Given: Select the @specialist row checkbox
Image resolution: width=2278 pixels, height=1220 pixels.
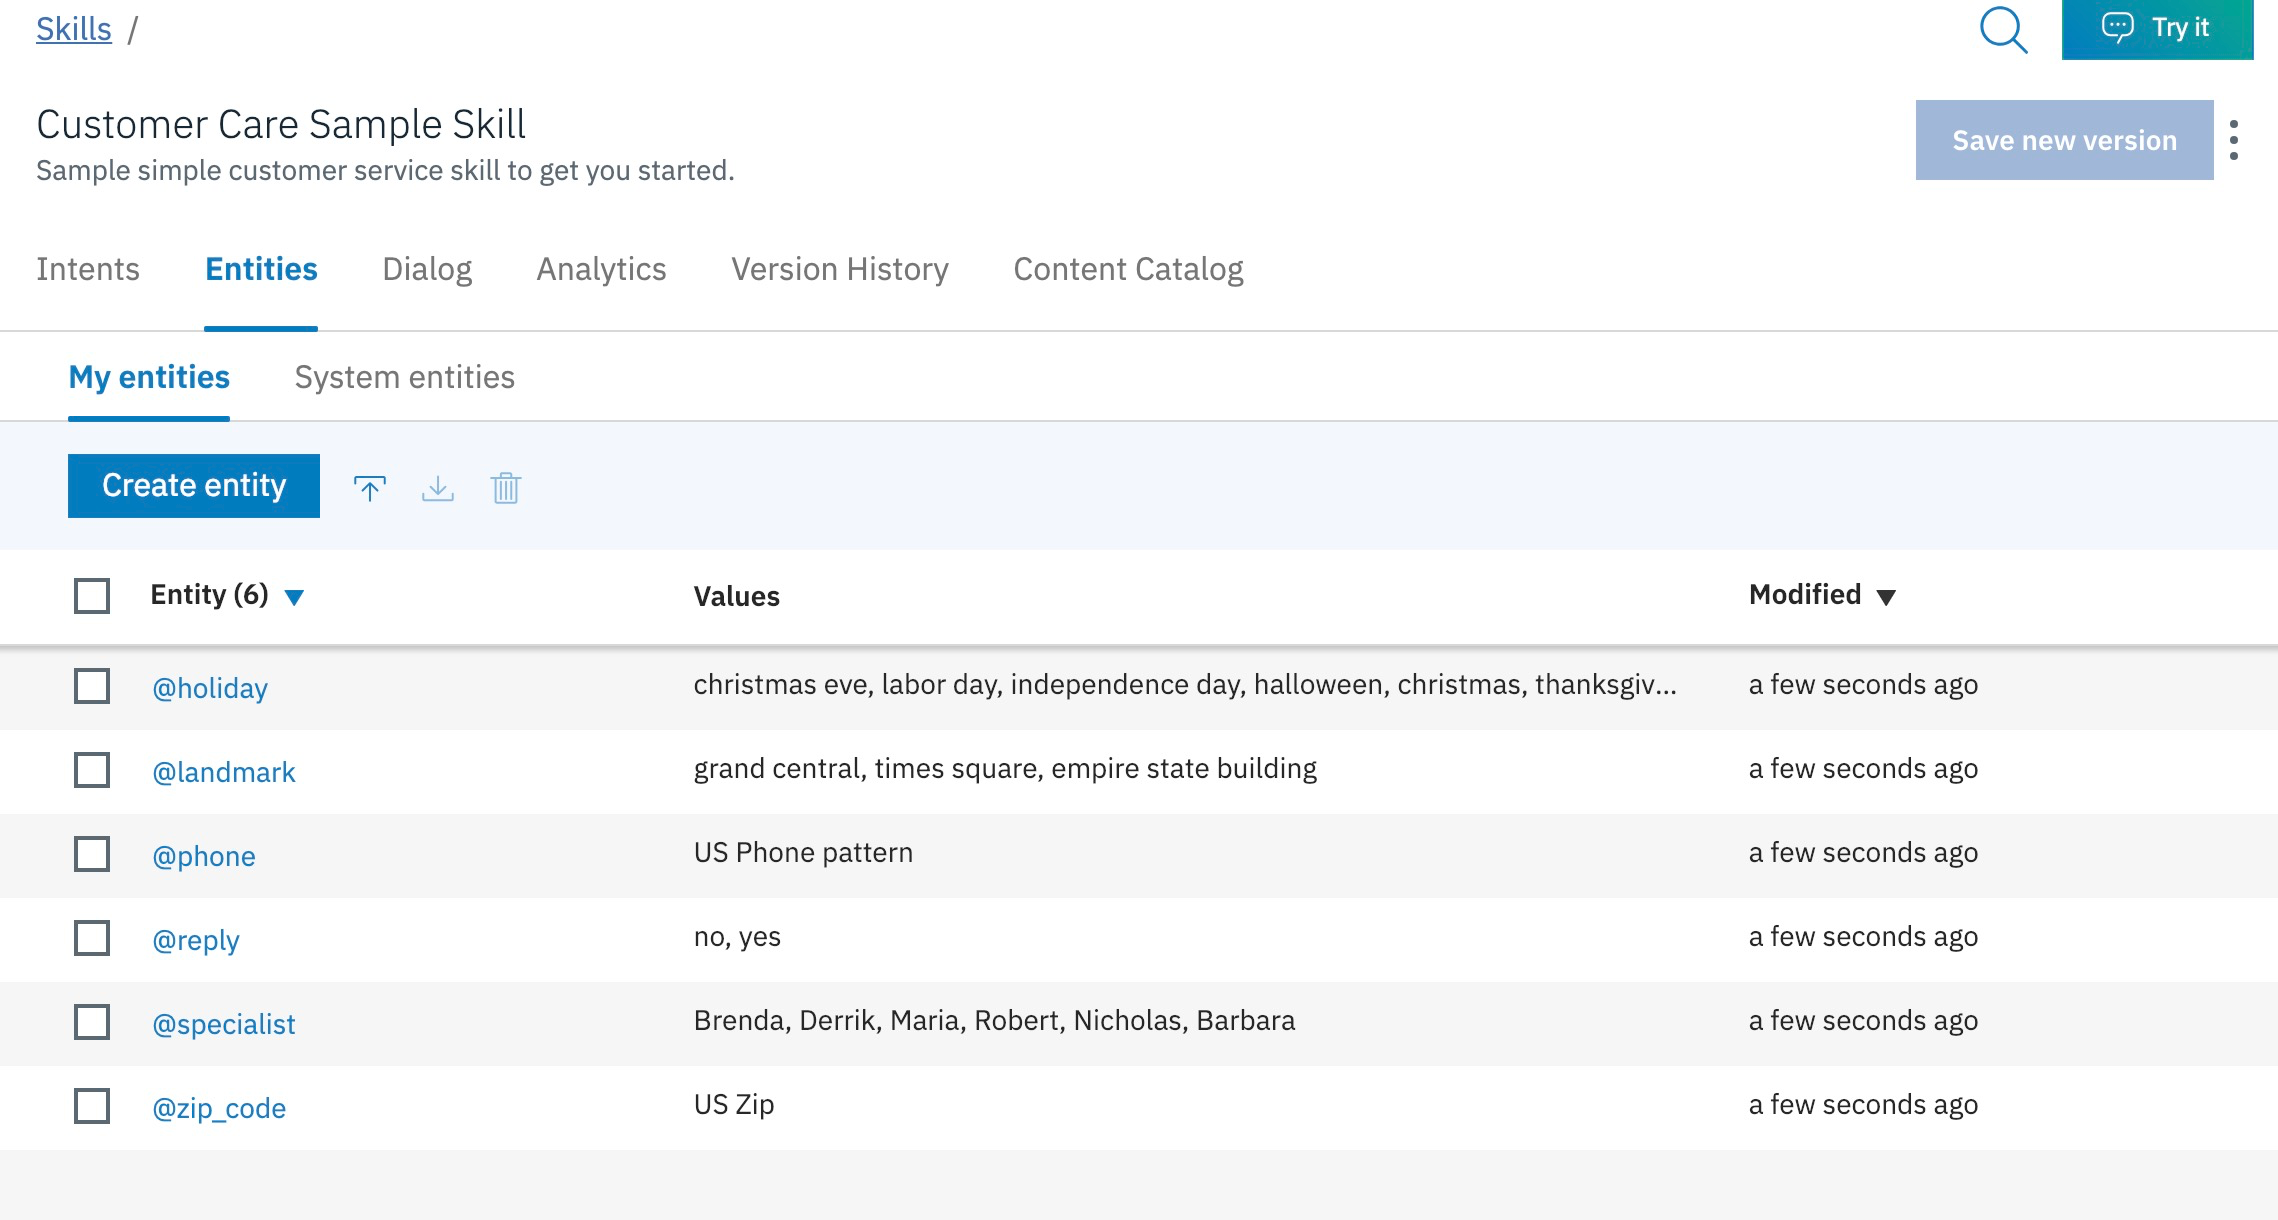Looking at the screenshot, I should coord(92,1022).
